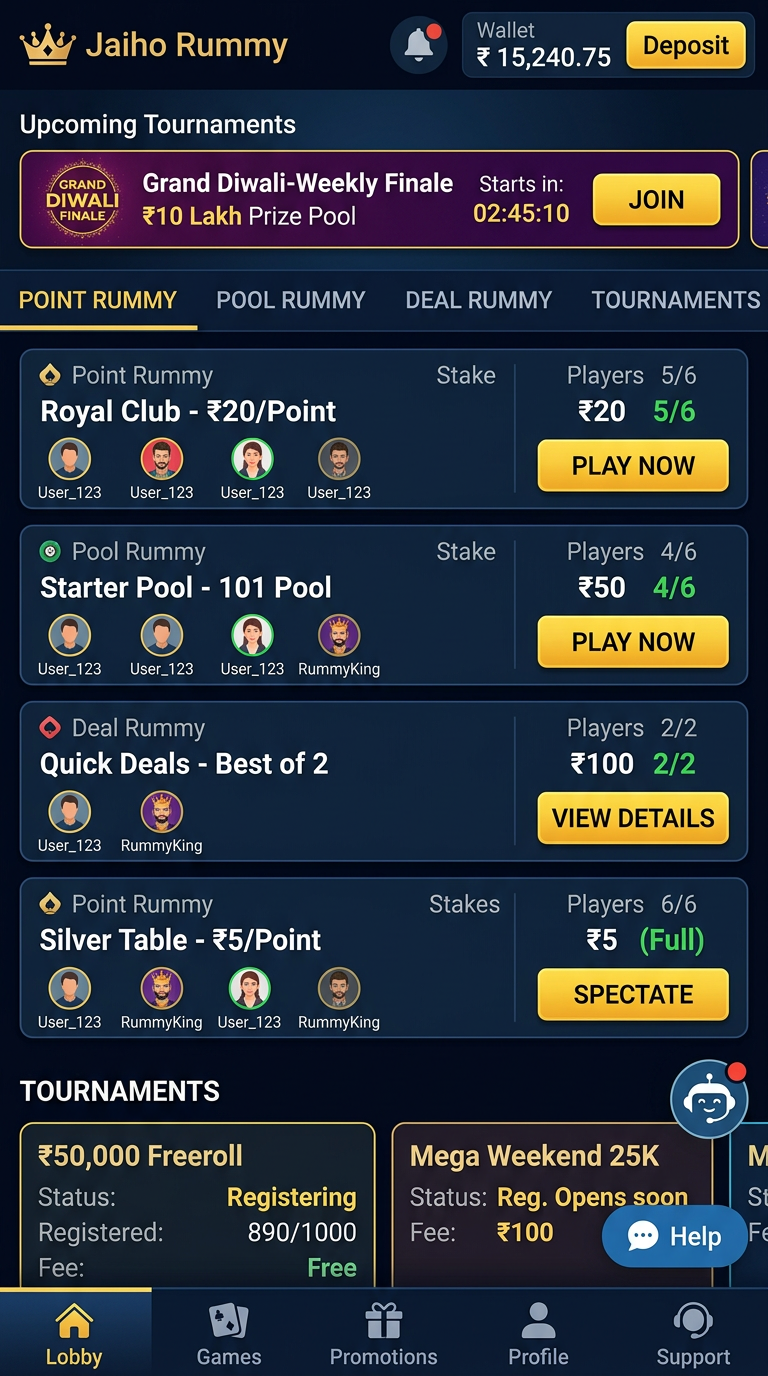Return to Lobby using the home icon
768x1376 pixels.
click(x=75, y=1318)
